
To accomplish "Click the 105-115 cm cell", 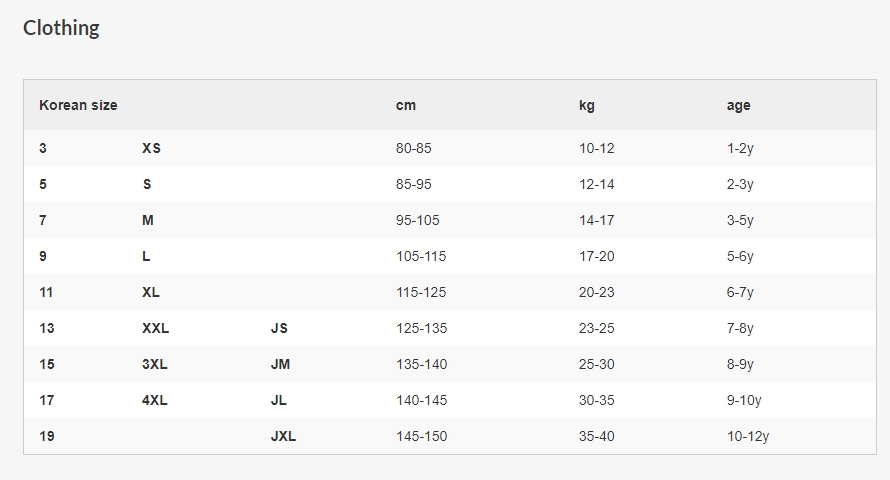I will click(x=421, y=256).
